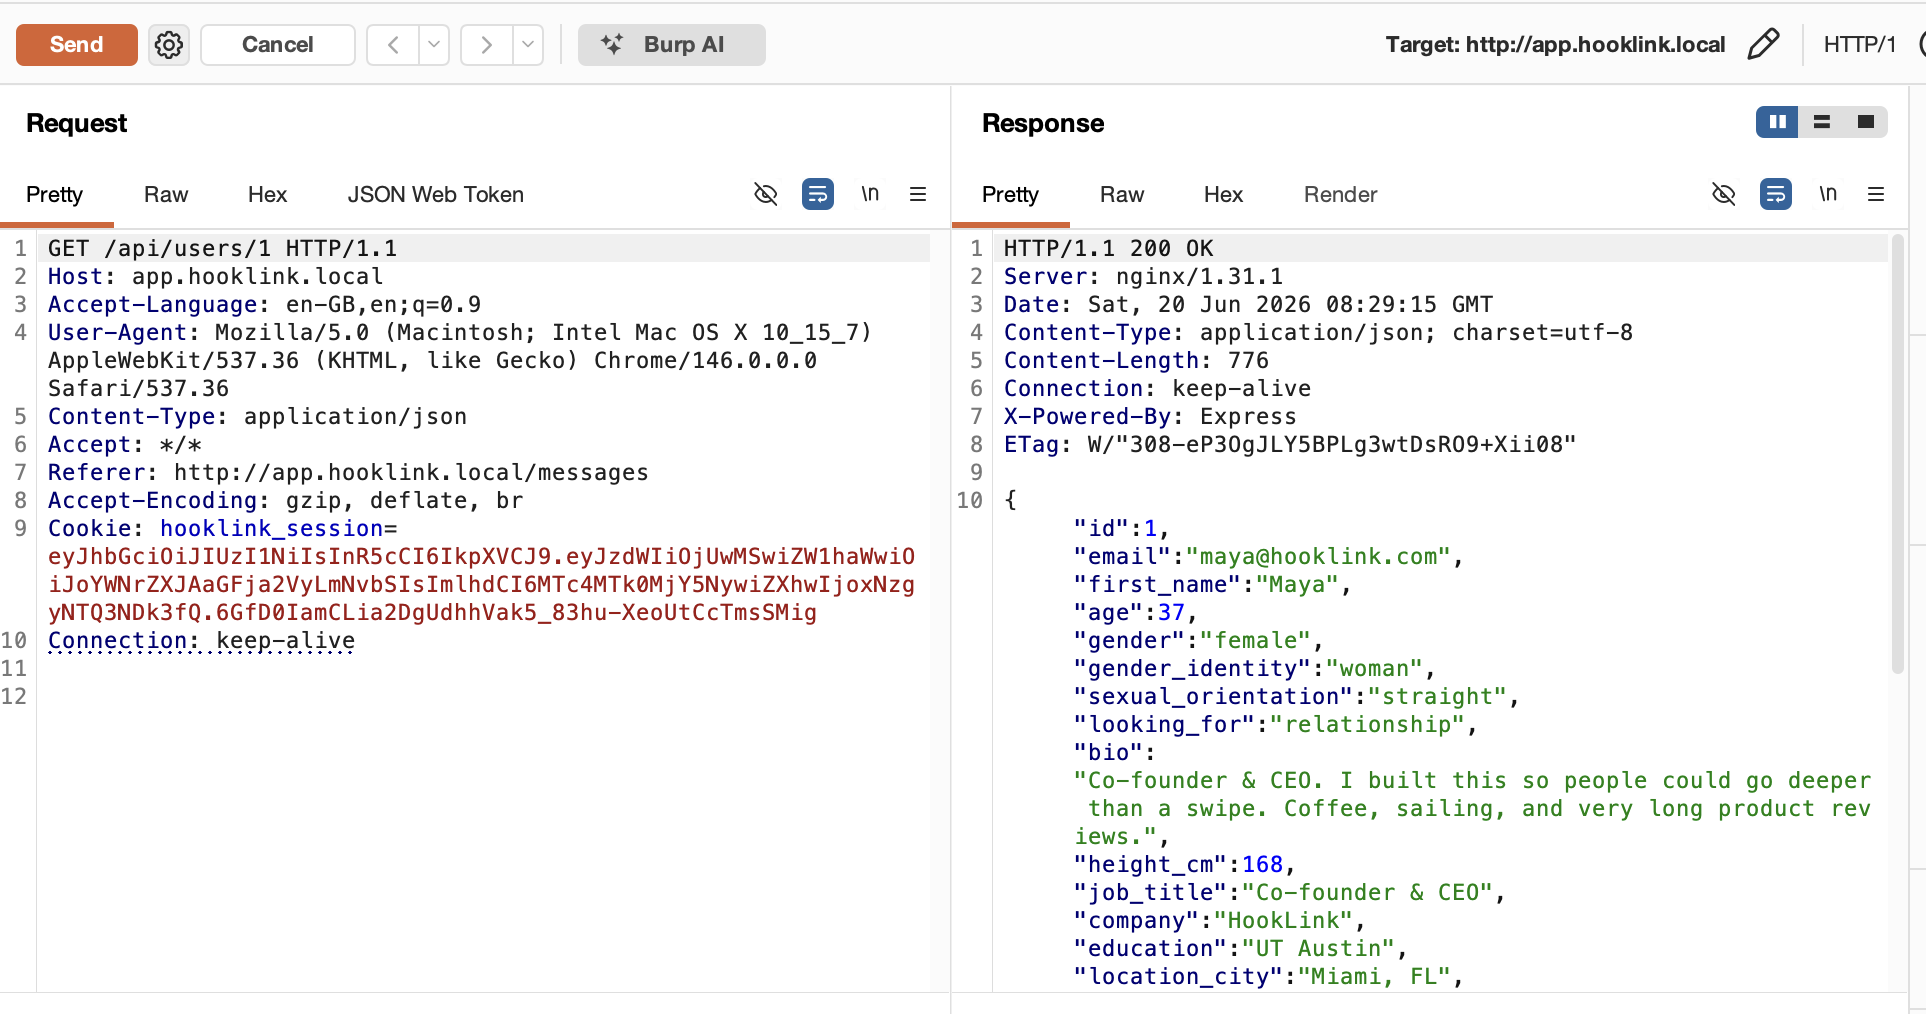Click the Host header in request
The image size is (1926, 1014).
[215, 277]
